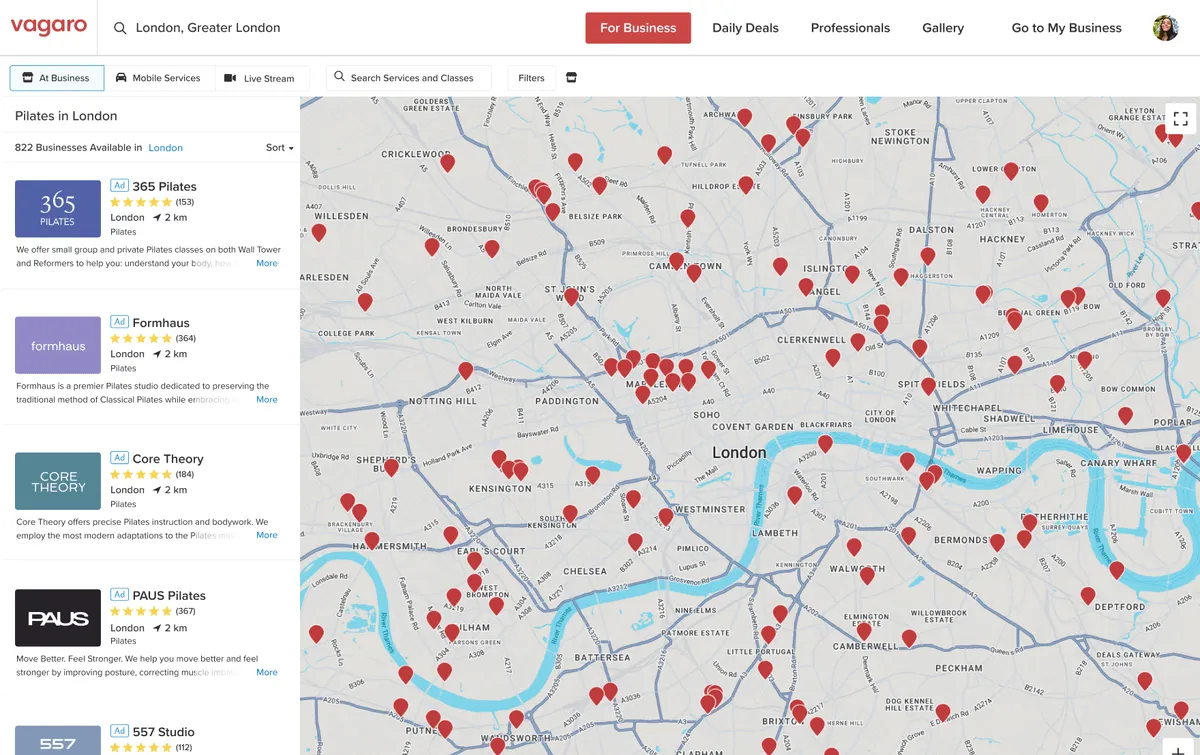The width and height of the screenshot is (1200, 755).
Task: Open the 365 Pilates listing title
Action: click(164, 186)
